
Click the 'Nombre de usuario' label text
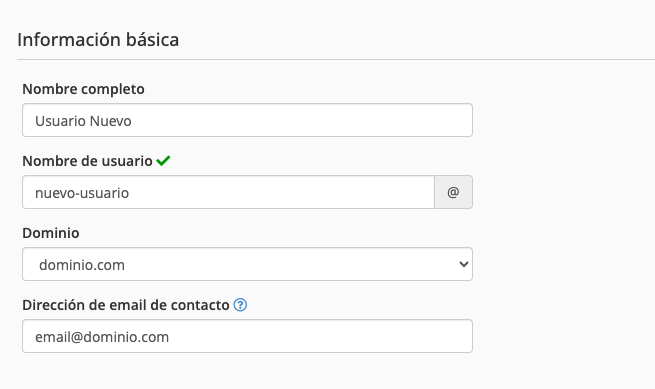tap(87, 161)
